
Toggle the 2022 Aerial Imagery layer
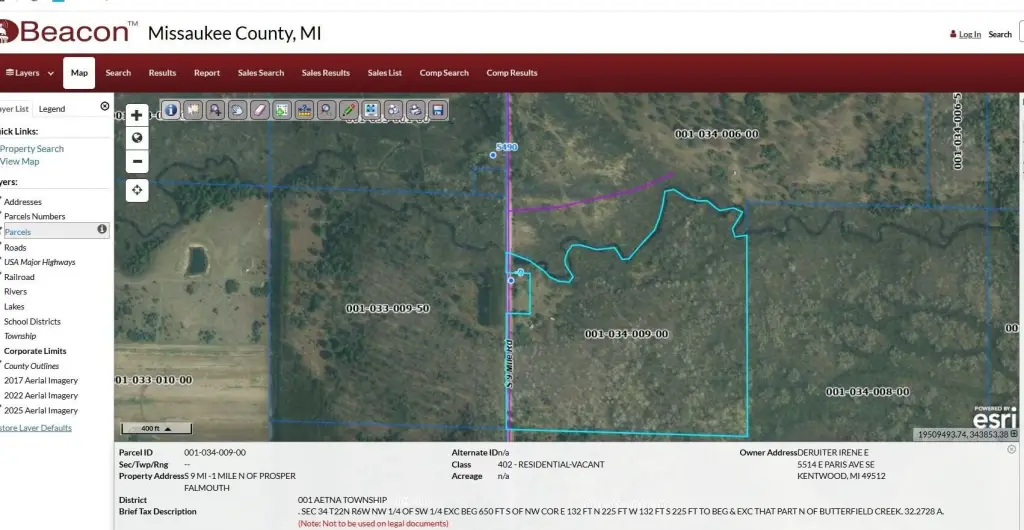click(x=40, y=395)
